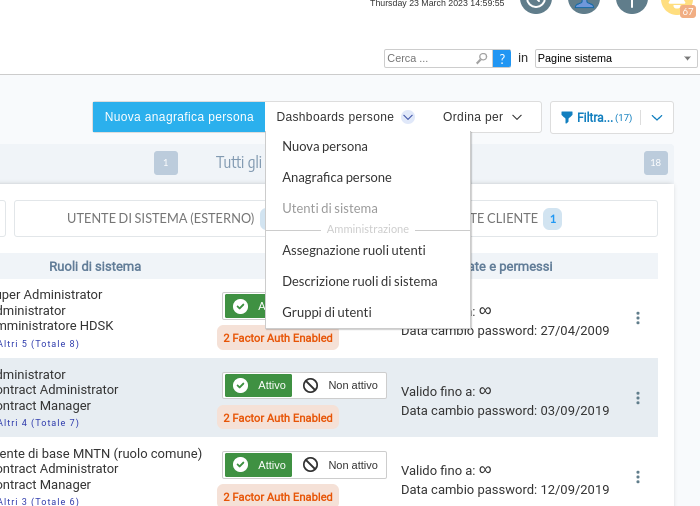Toggle Attivo for the second user row
Viewport: 700px width, 506px height.
pyautogui.click(x=258, y=385)
